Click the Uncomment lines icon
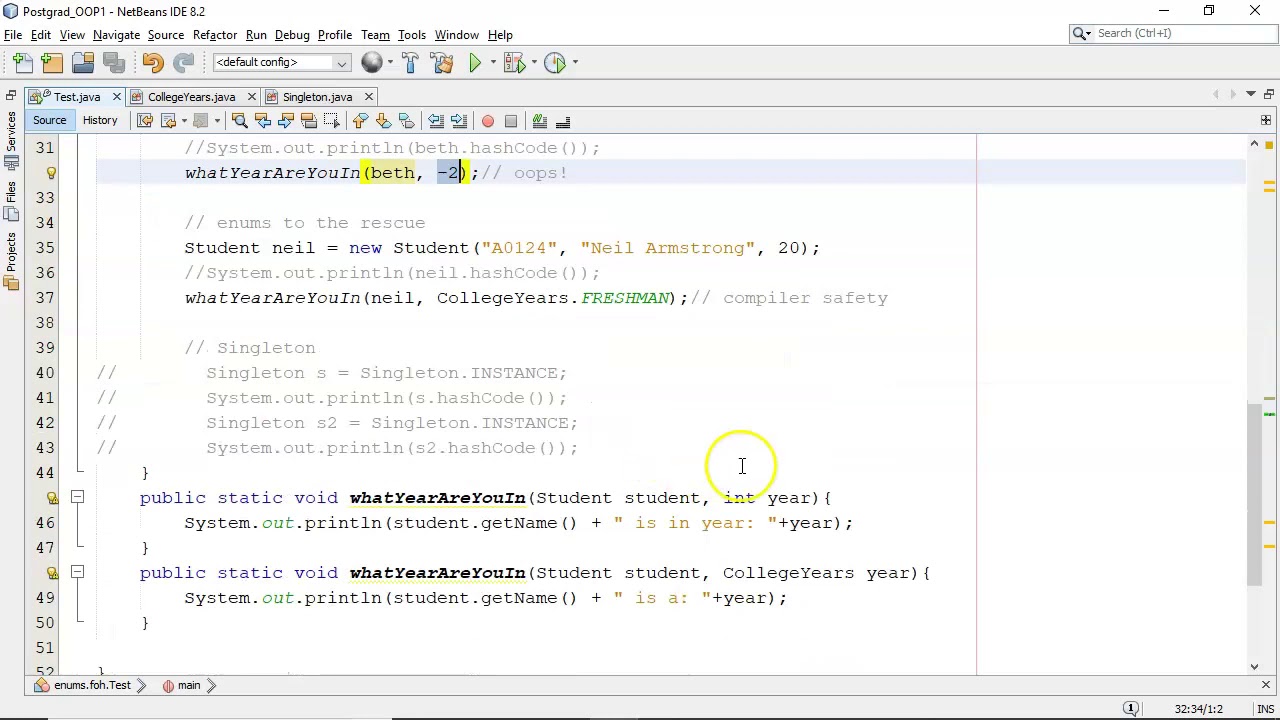 [x=563, y=121]
